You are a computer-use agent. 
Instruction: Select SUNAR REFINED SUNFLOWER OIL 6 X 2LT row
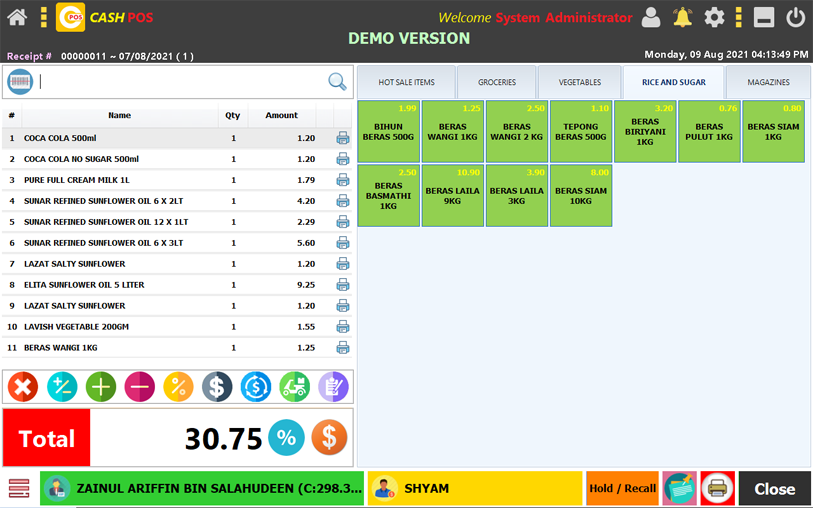tap(177, 201)
